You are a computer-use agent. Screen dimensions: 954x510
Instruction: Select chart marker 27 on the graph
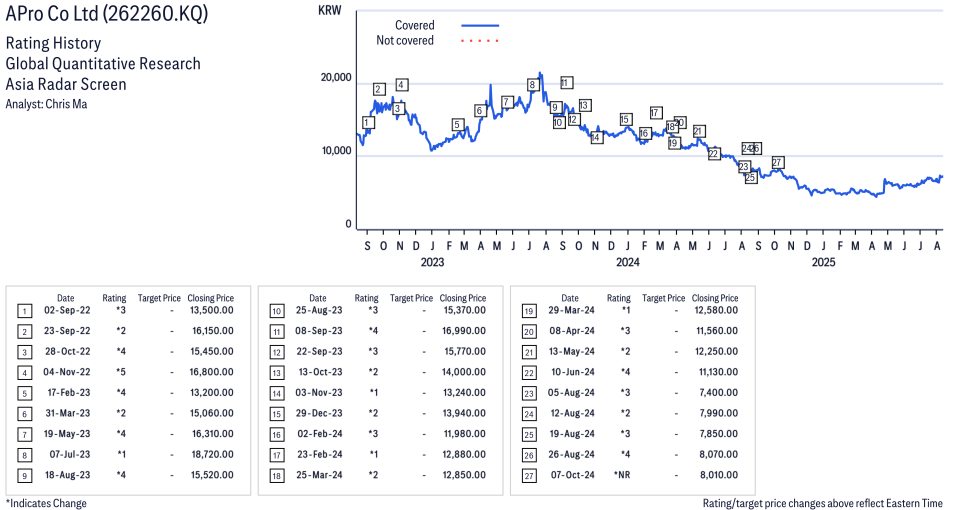778,163
